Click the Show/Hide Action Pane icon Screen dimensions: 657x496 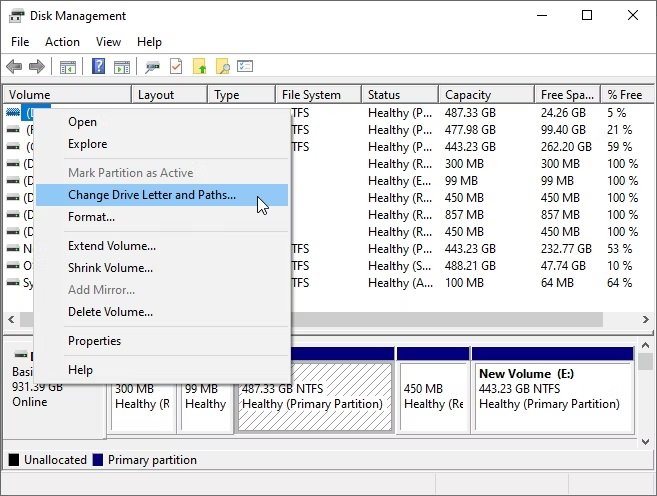(x=121, y=67)
